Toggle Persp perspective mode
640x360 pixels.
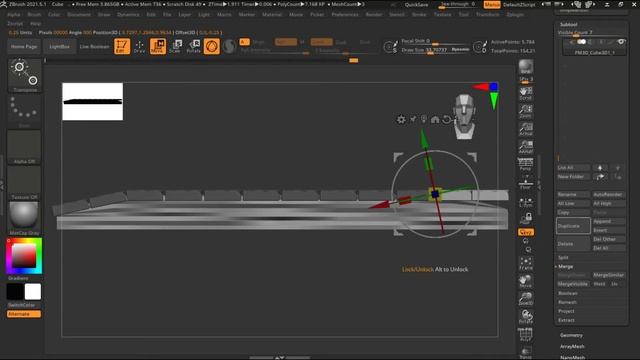525,164
